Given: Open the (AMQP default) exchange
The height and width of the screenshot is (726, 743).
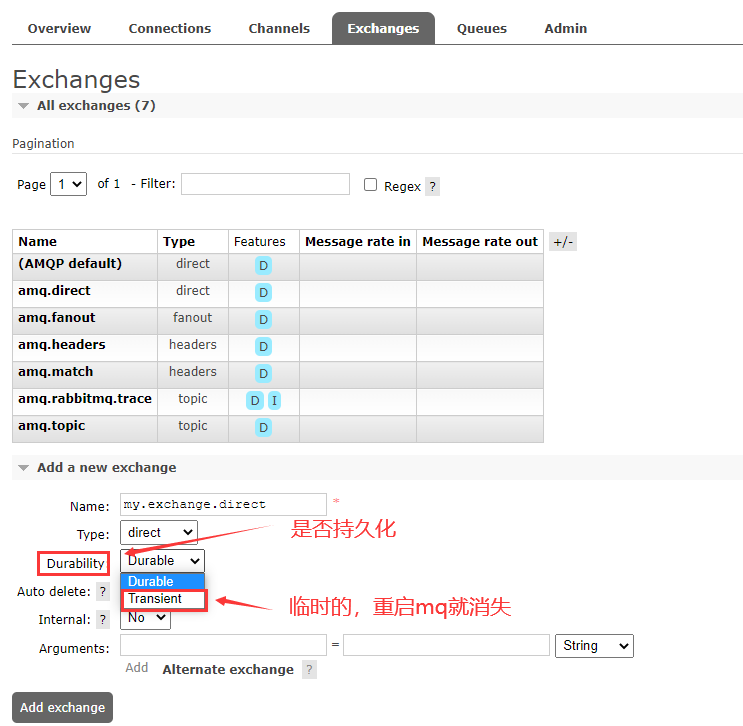Looking at the screenshot, I should point(70,263).
